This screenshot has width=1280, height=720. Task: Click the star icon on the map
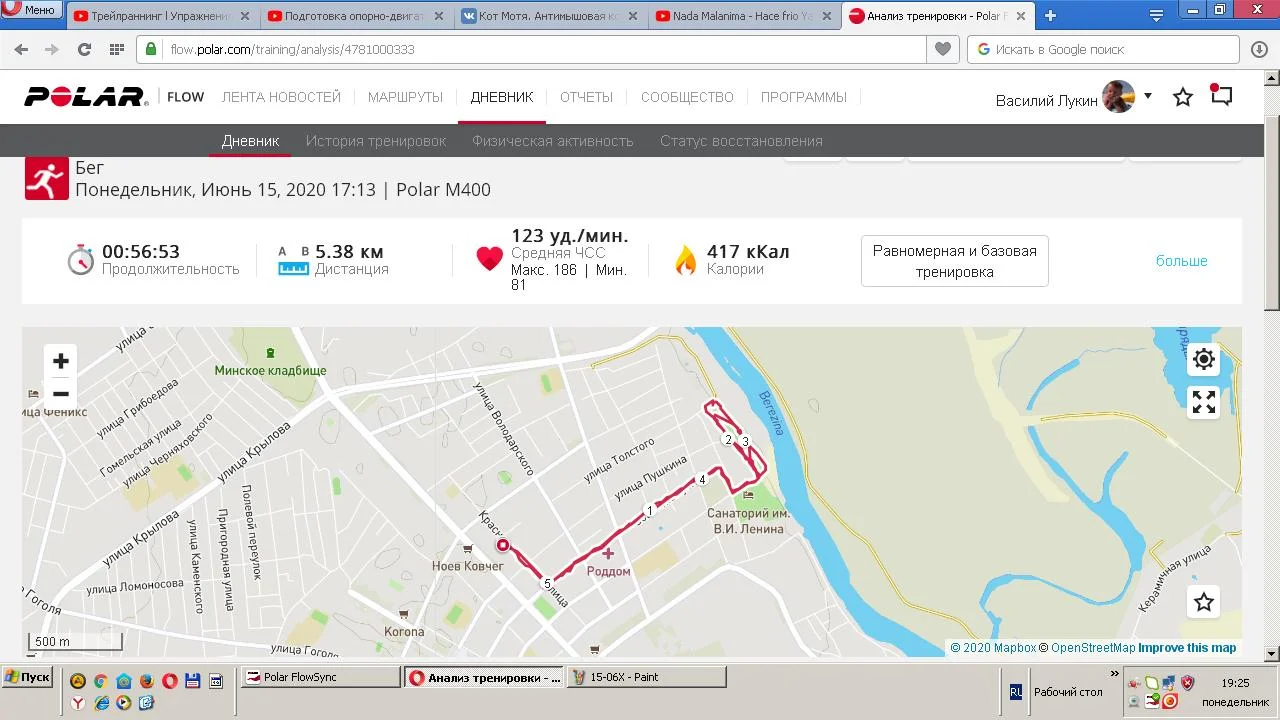[1204, 602]
